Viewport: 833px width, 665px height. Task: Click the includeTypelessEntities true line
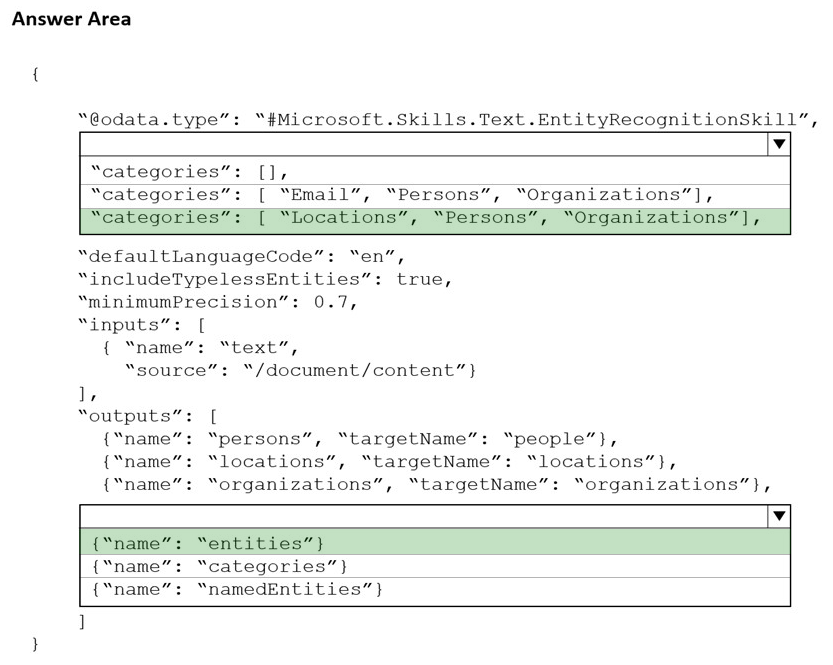tap(265, 279)
